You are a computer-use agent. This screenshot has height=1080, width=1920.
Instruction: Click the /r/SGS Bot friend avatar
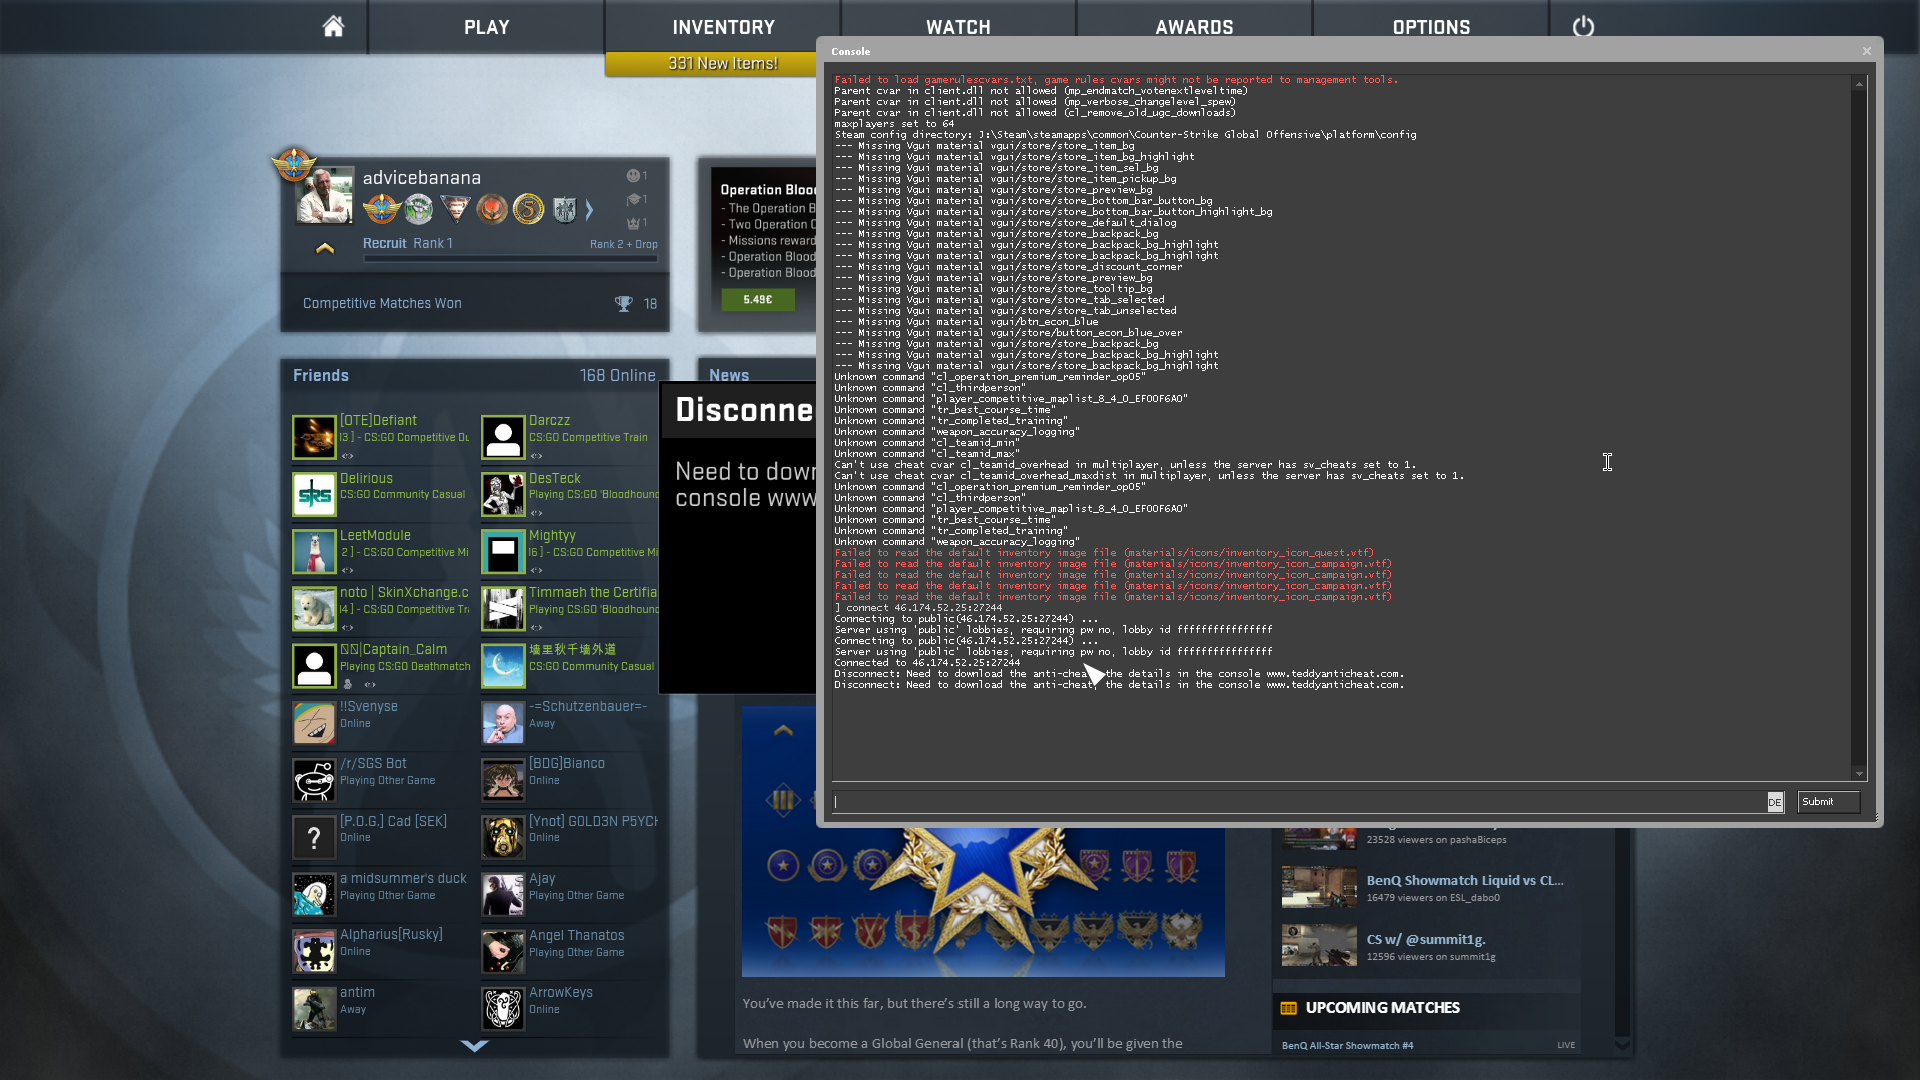pos(314,780)
